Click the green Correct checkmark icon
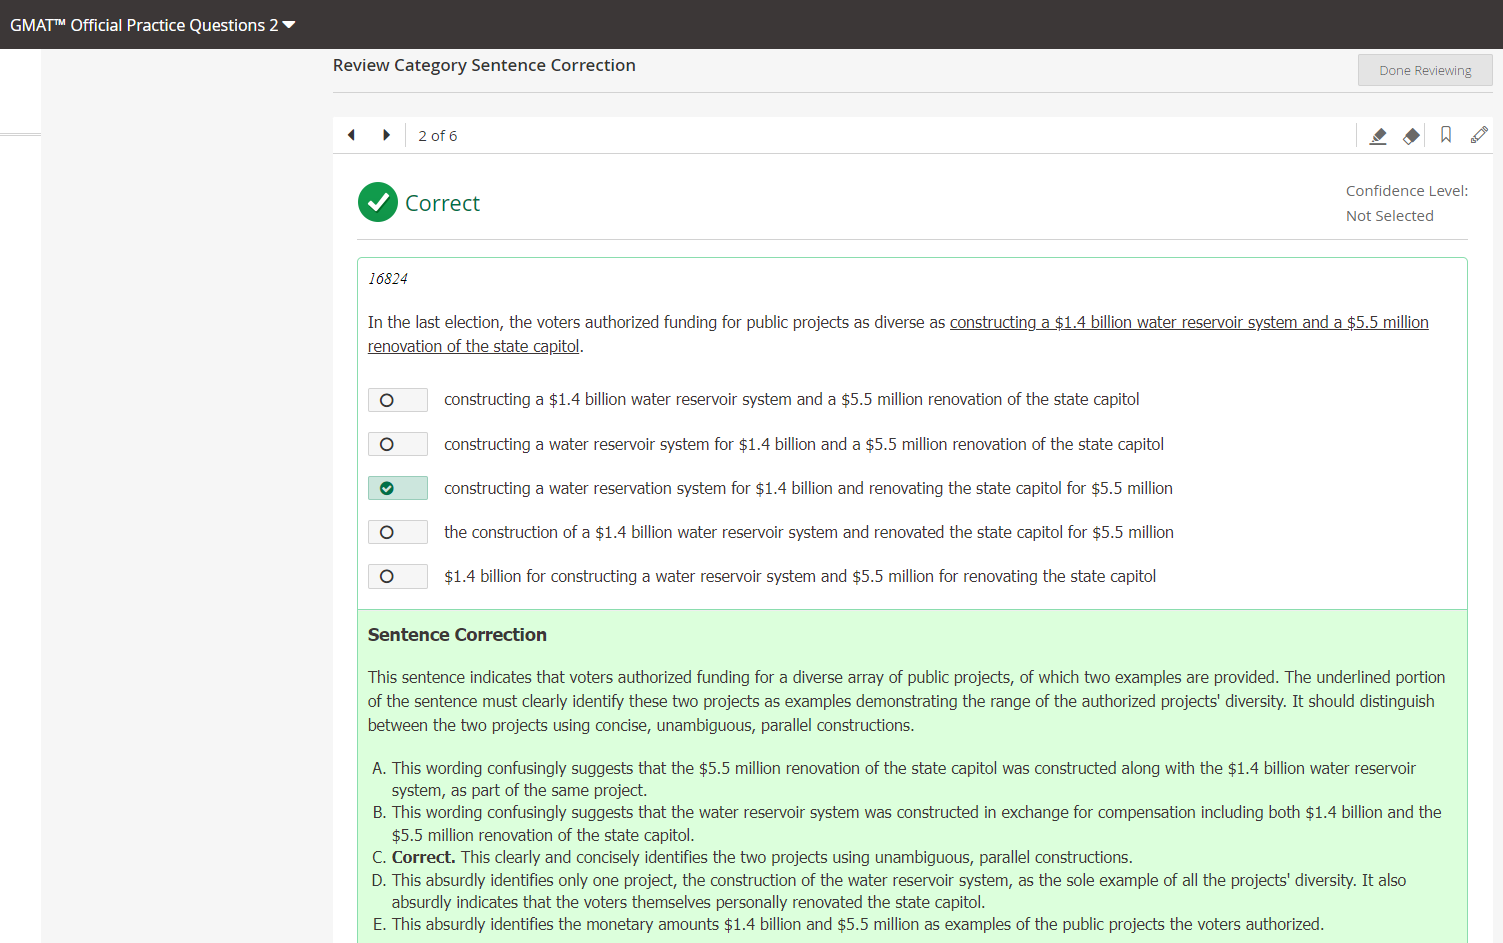The image size is (1503, 943). point(378,202)
